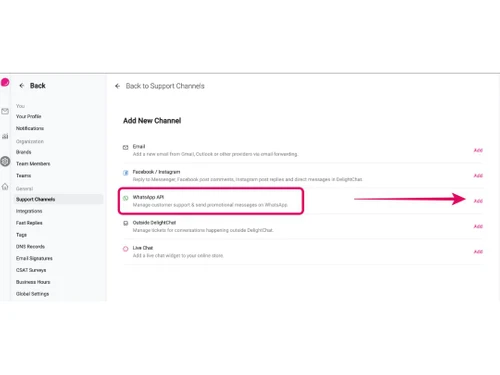Screen dimensions: 500x375
Task: Click the 'Add a live chat widget' description
Action: coord(178,256)
